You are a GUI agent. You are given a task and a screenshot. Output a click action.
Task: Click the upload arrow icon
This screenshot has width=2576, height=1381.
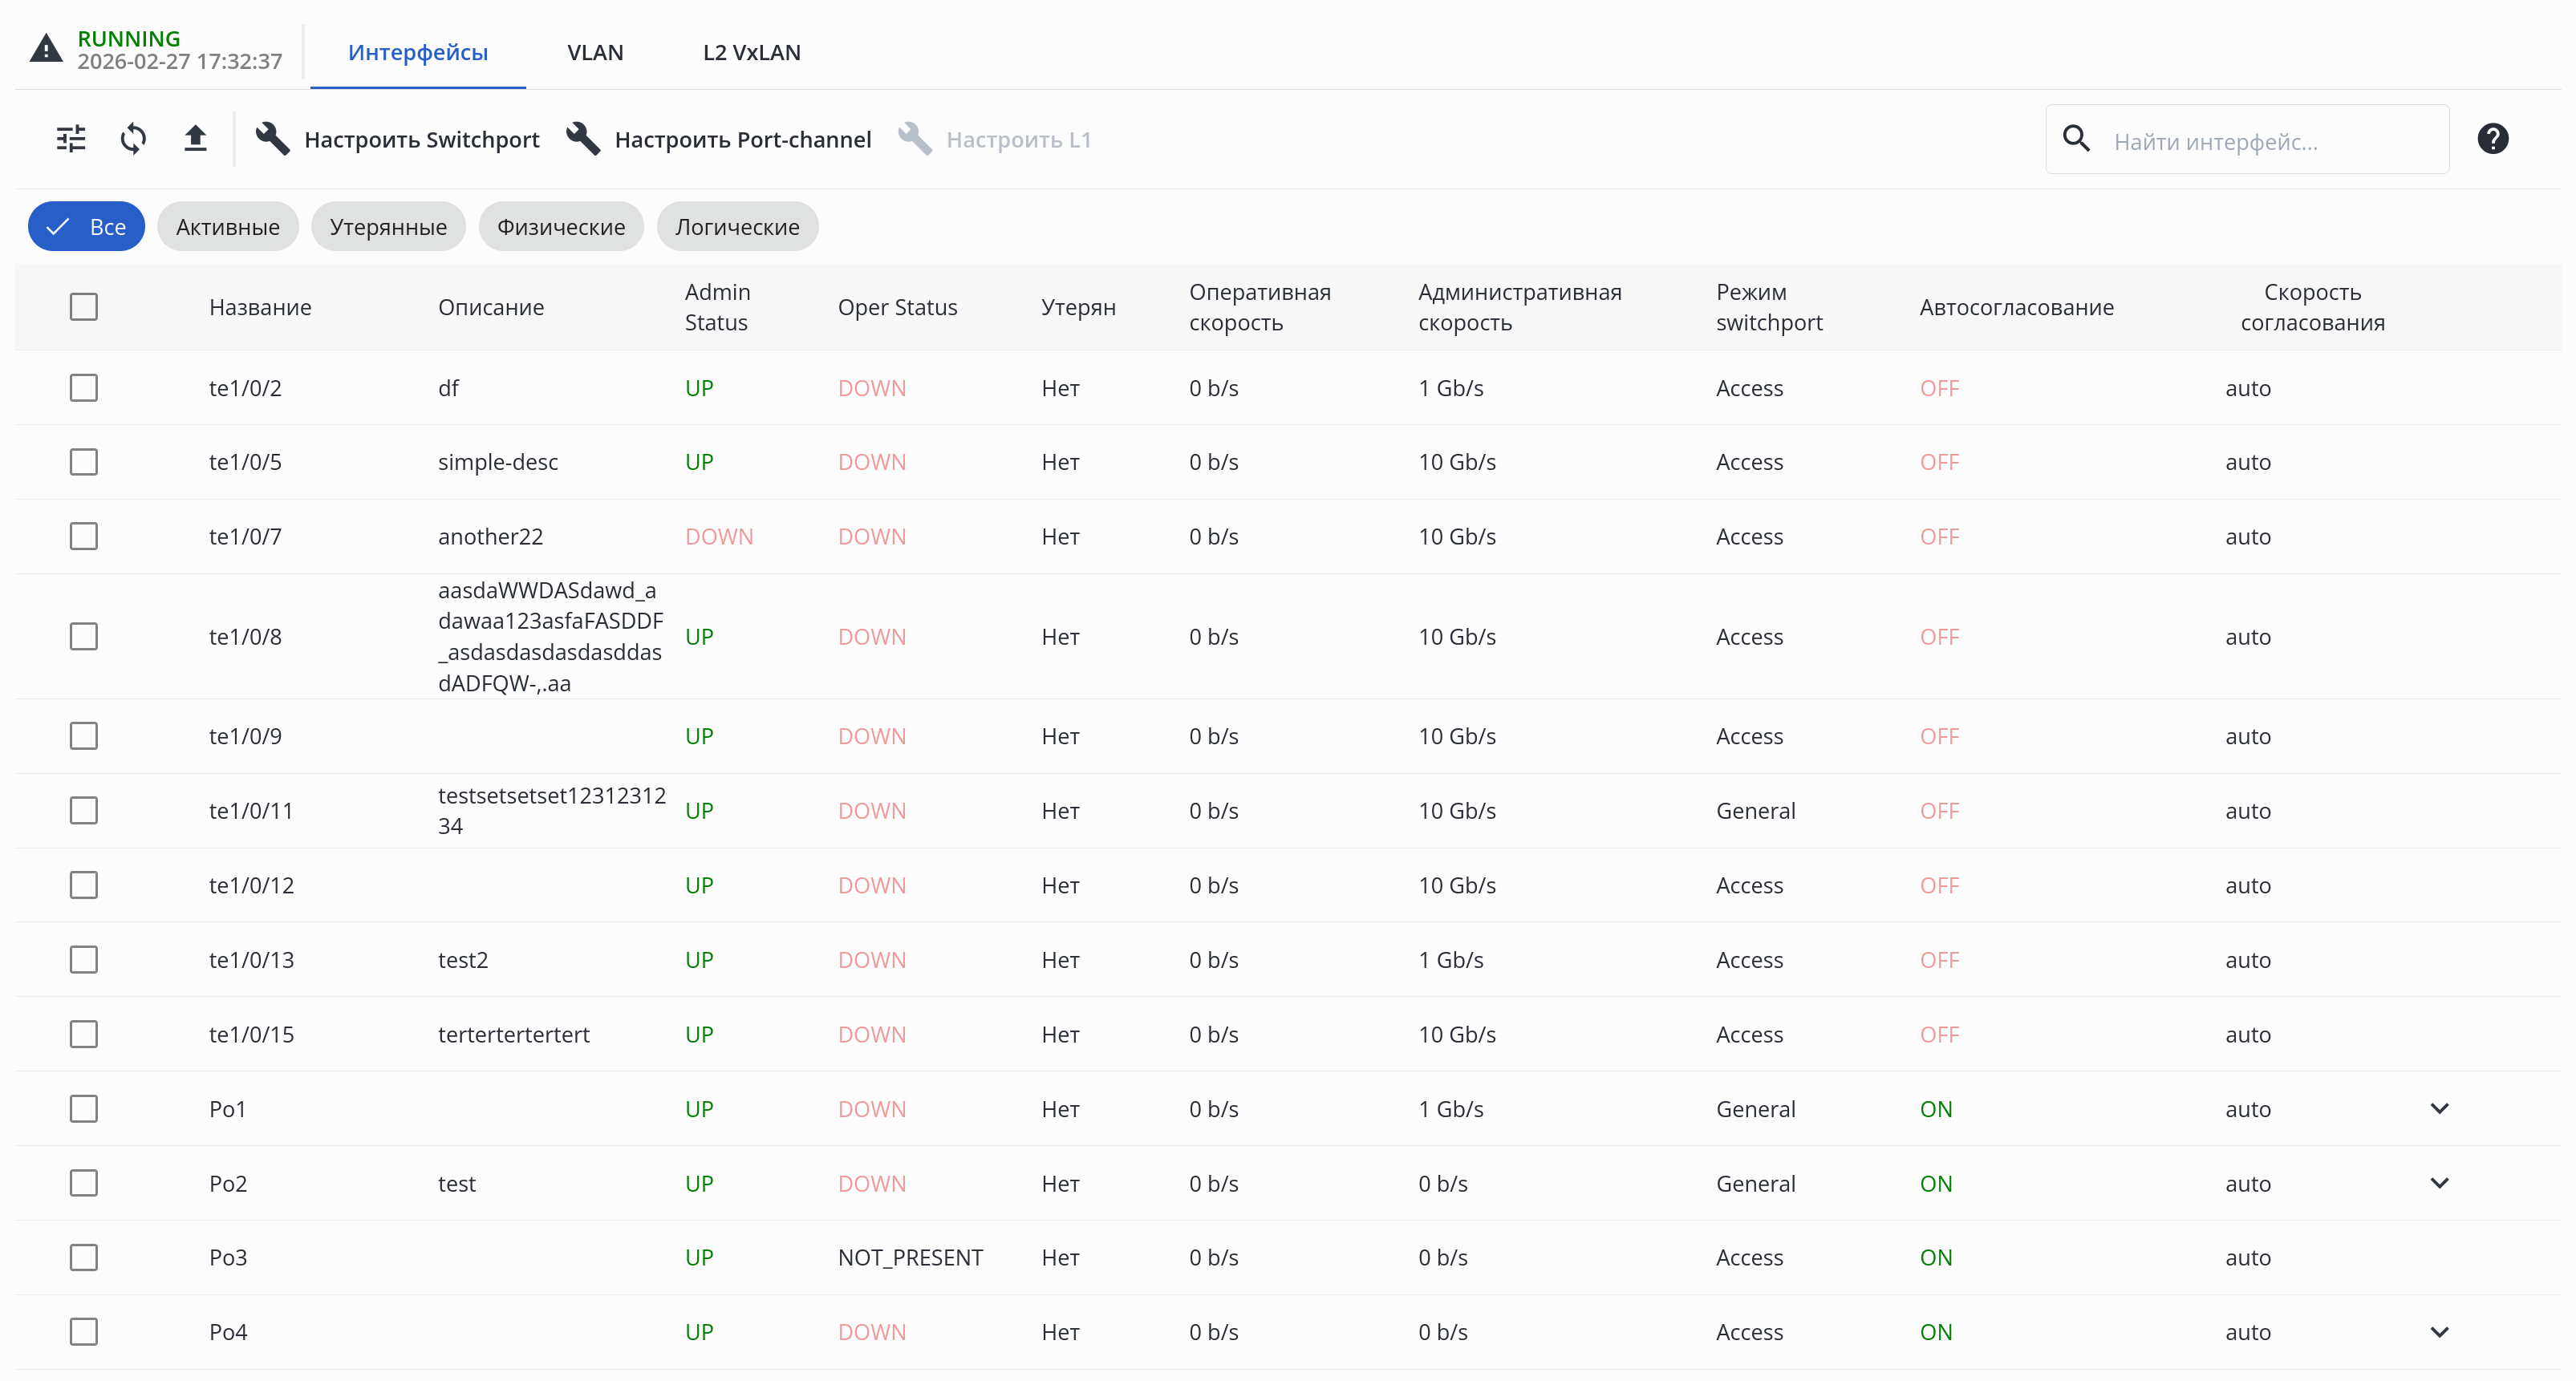click(195, 139)
